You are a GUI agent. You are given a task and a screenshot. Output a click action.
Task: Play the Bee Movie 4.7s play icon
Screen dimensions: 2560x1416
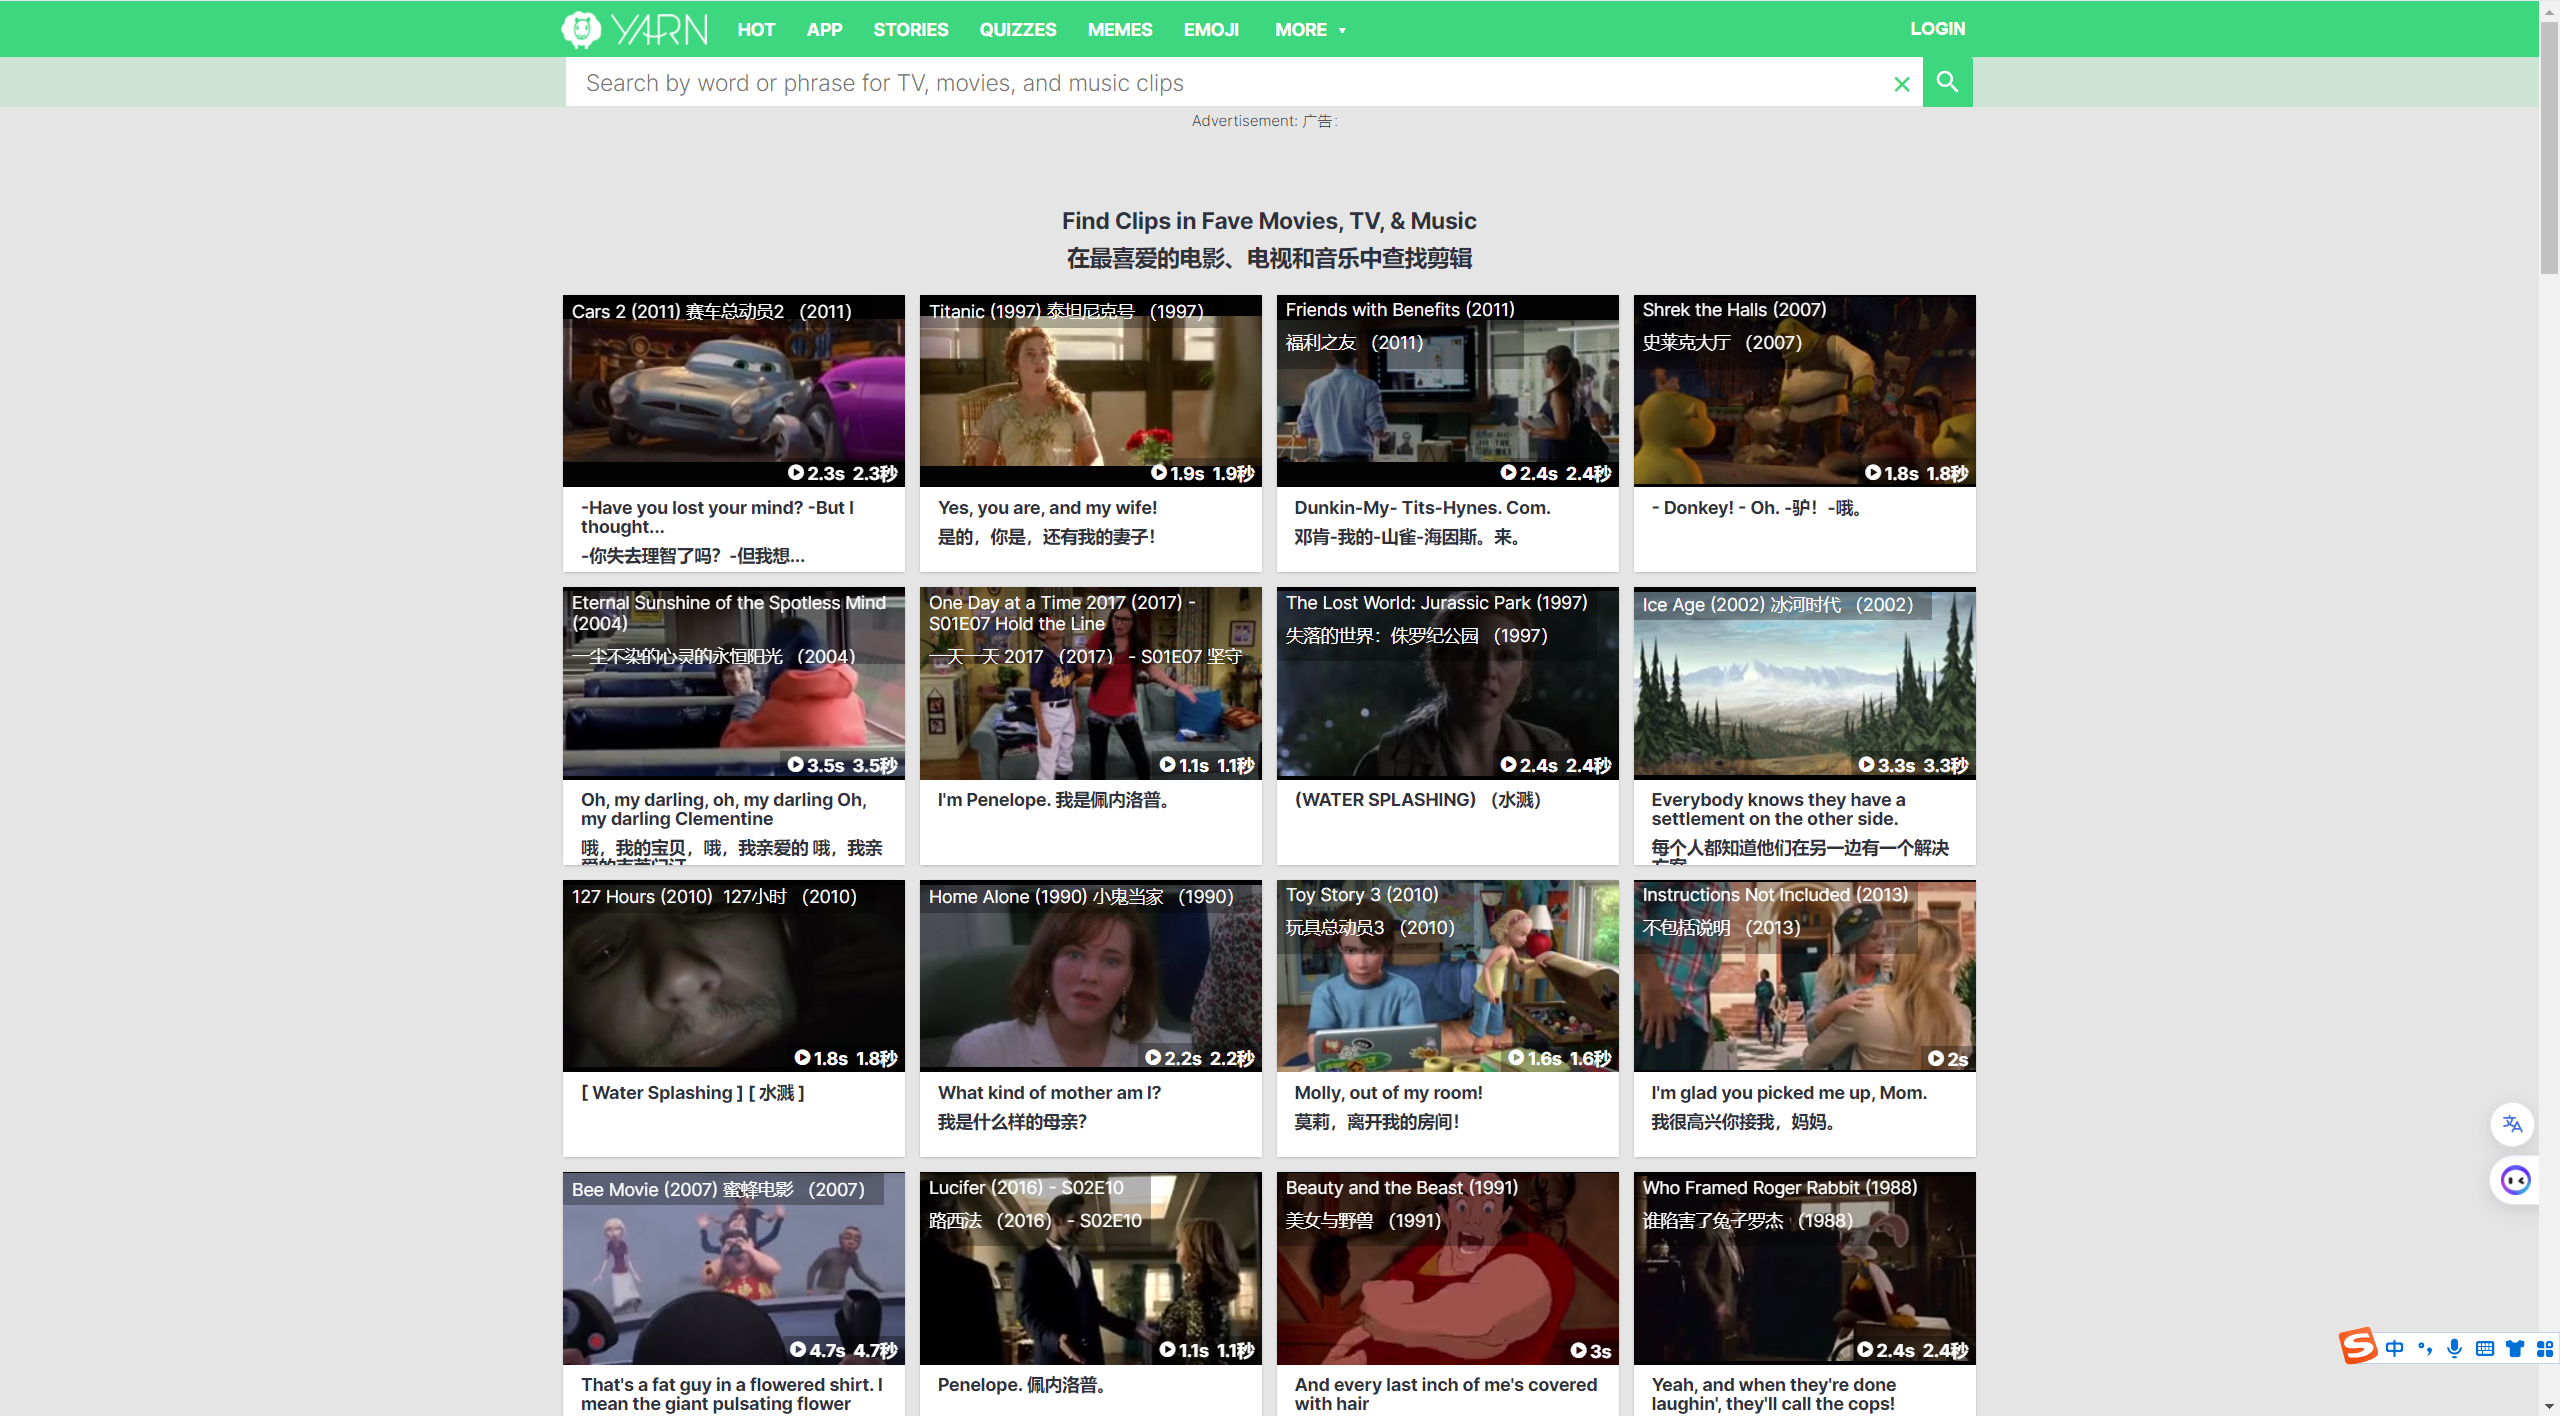[798, 1349]
